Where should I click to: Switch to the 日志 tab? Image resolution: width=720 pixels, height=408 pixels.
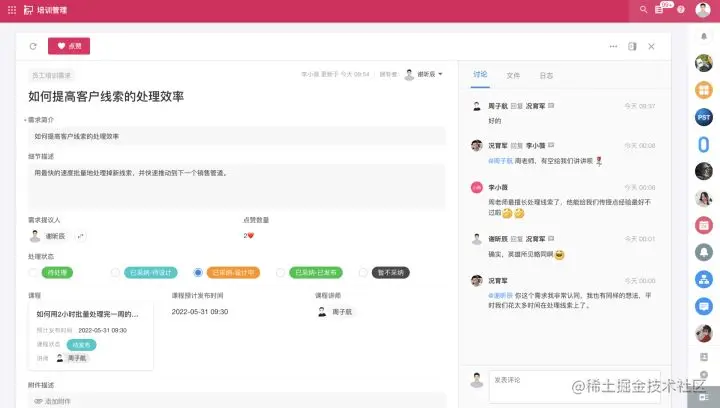click(546, 75)
